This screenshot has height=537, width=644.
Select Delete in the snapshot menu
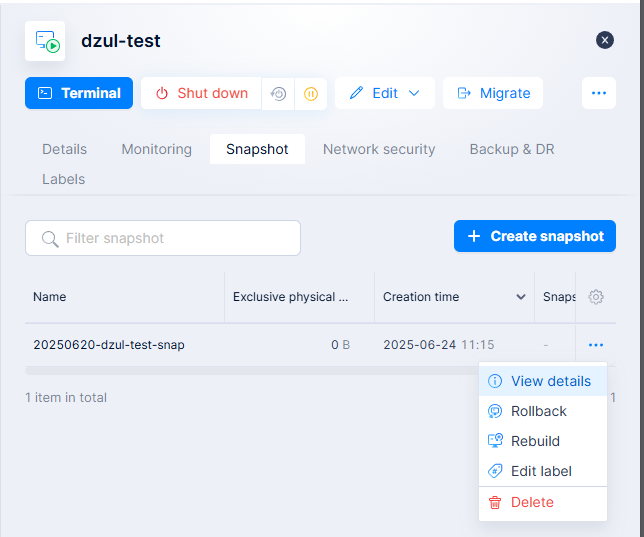coord(532,502)
